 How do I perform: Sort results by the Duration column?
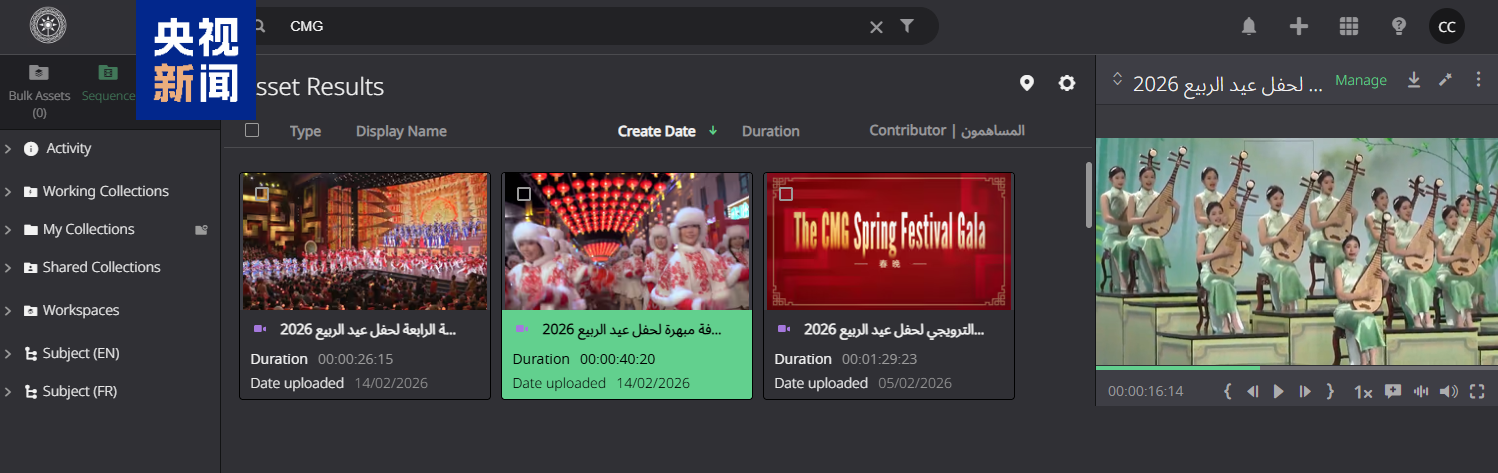(770, 131)
